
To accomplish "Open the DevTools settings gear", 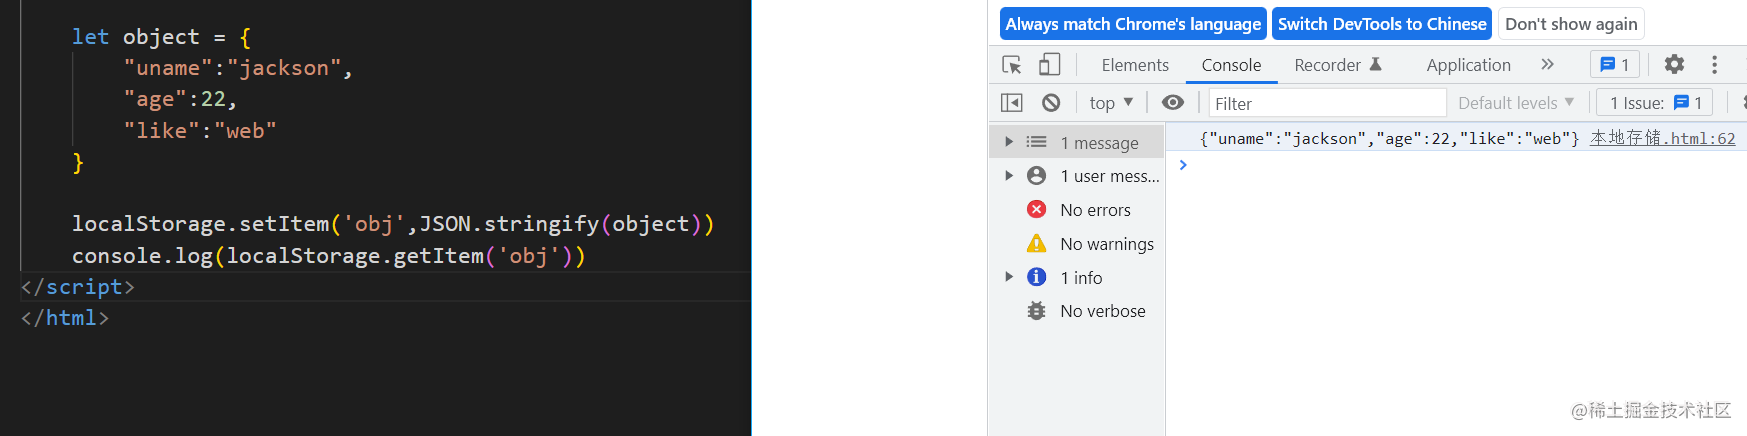I will click(1674, 65).
